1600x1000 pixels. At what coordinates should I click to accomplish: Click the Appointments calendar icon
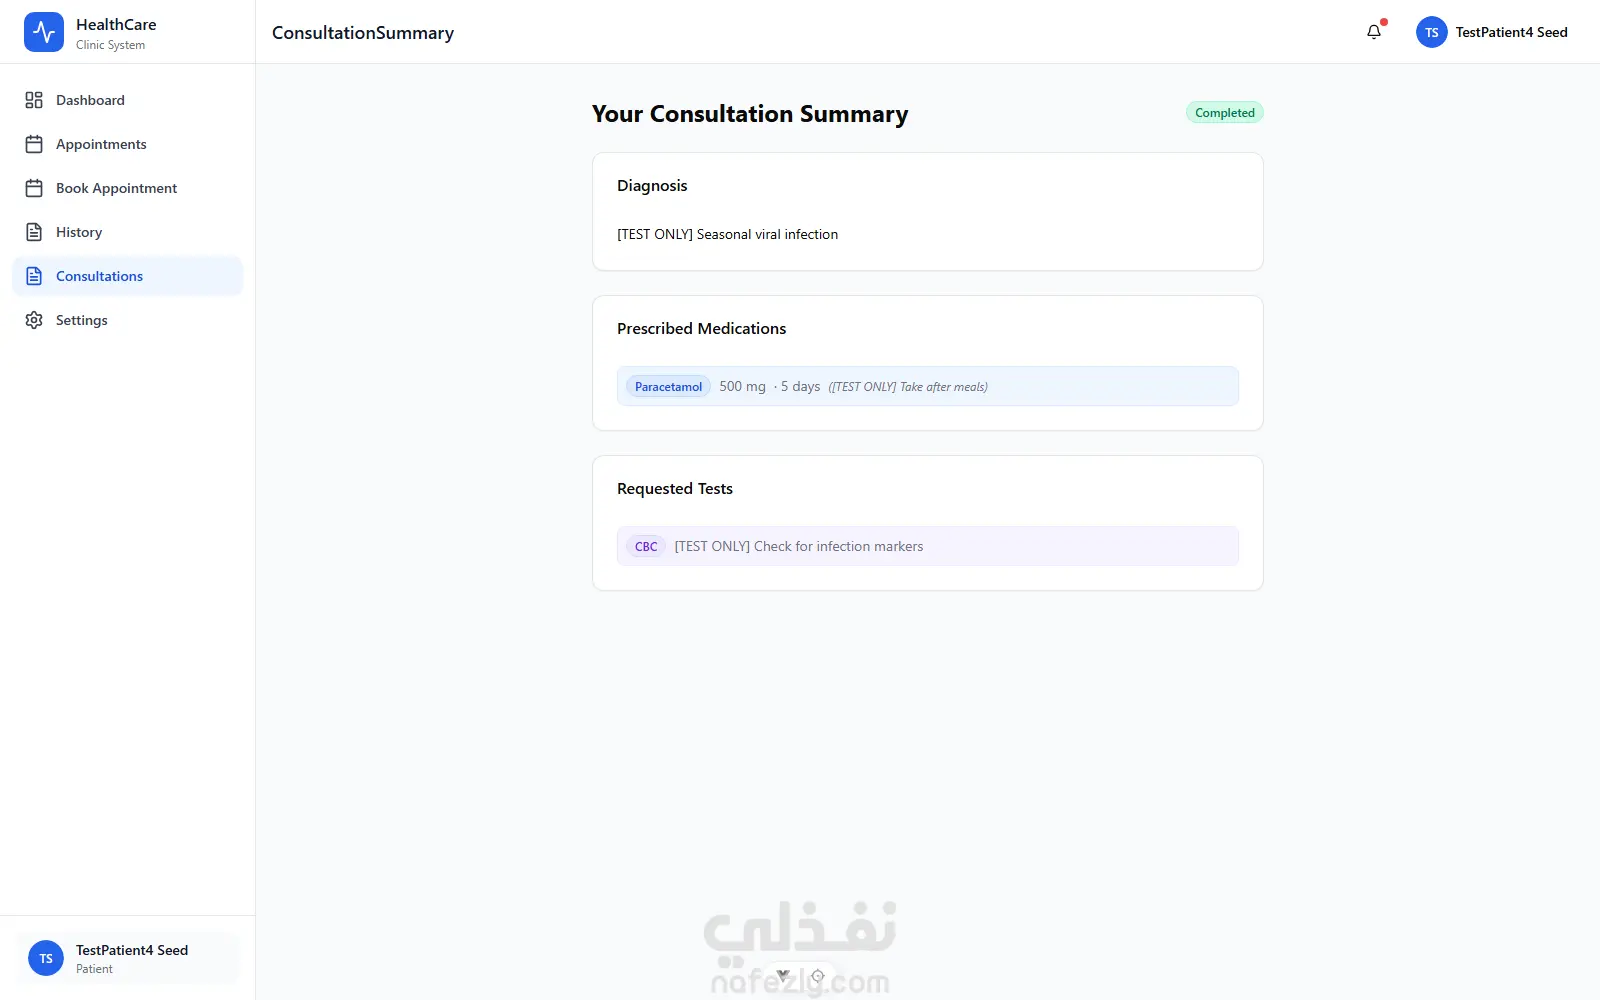click(x=34, y=144)
